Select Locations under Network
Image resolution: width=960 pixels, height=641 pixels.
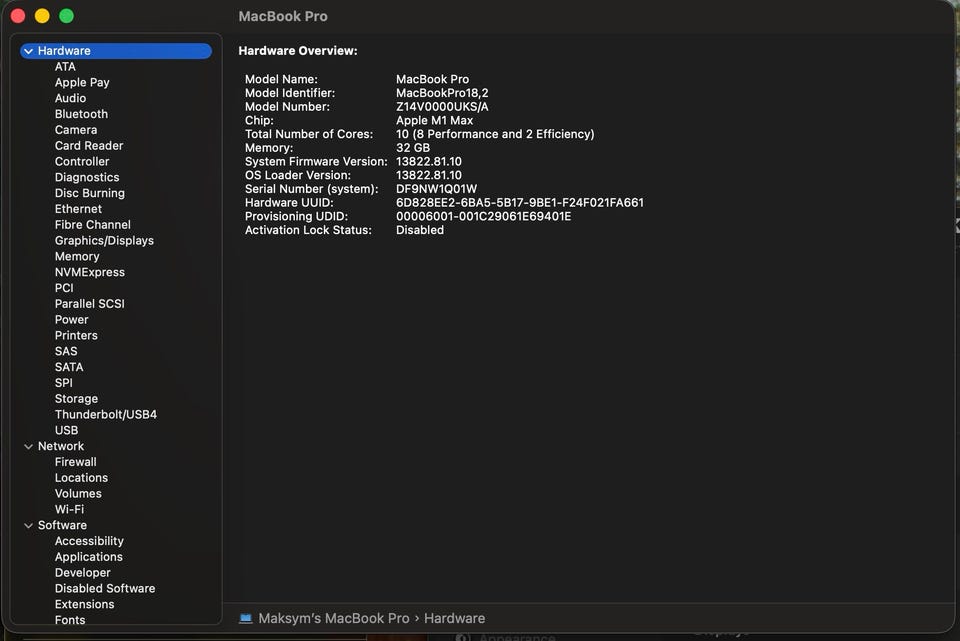point(81,478)
